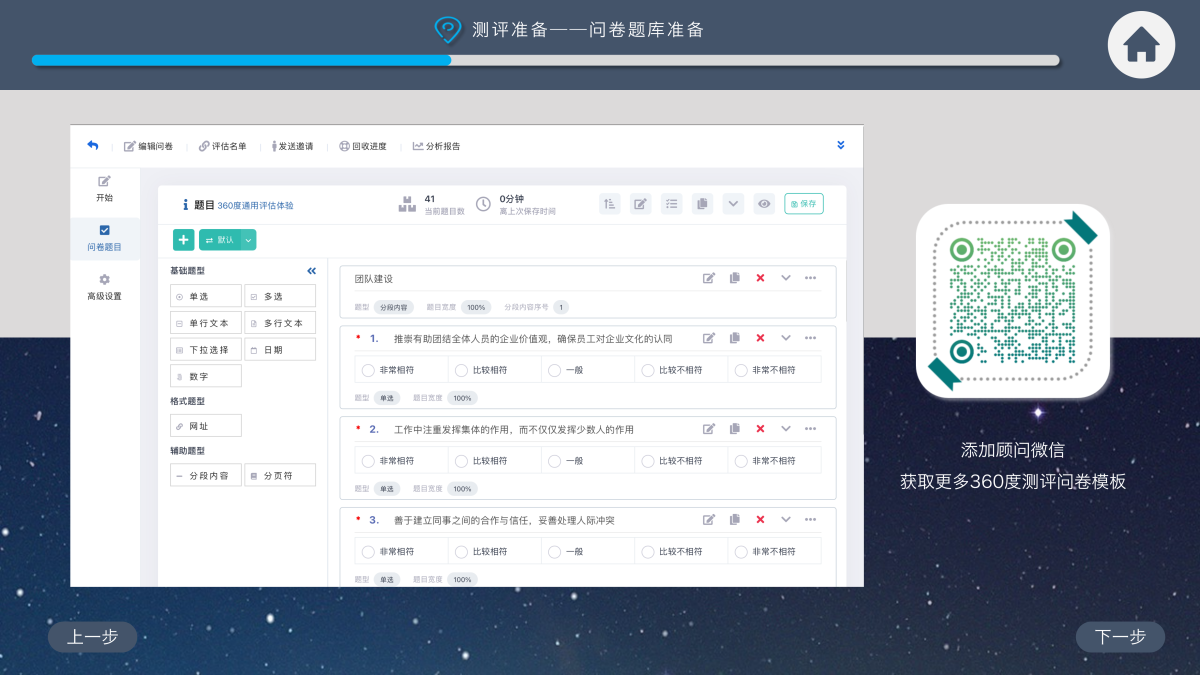
Task: Edit the 团队建设 section
Action: coord(709,278)
